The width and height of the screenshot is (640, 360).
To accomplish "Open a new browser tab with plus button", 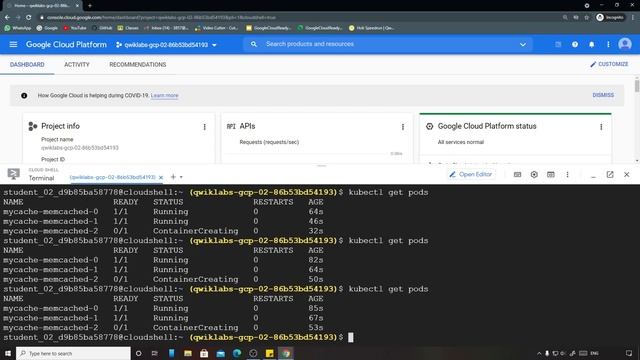I will 90,6.
